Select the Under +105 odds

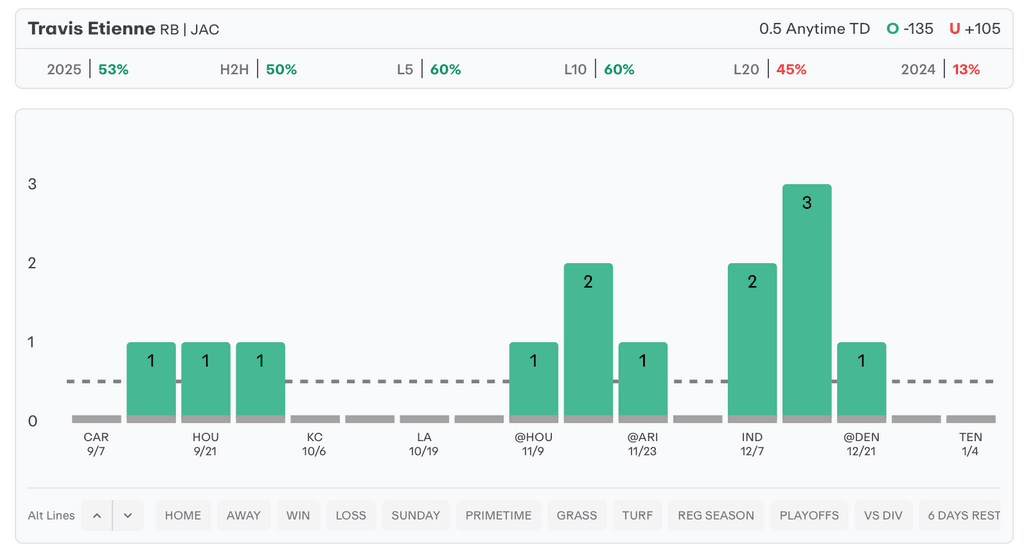click(974, 29)
